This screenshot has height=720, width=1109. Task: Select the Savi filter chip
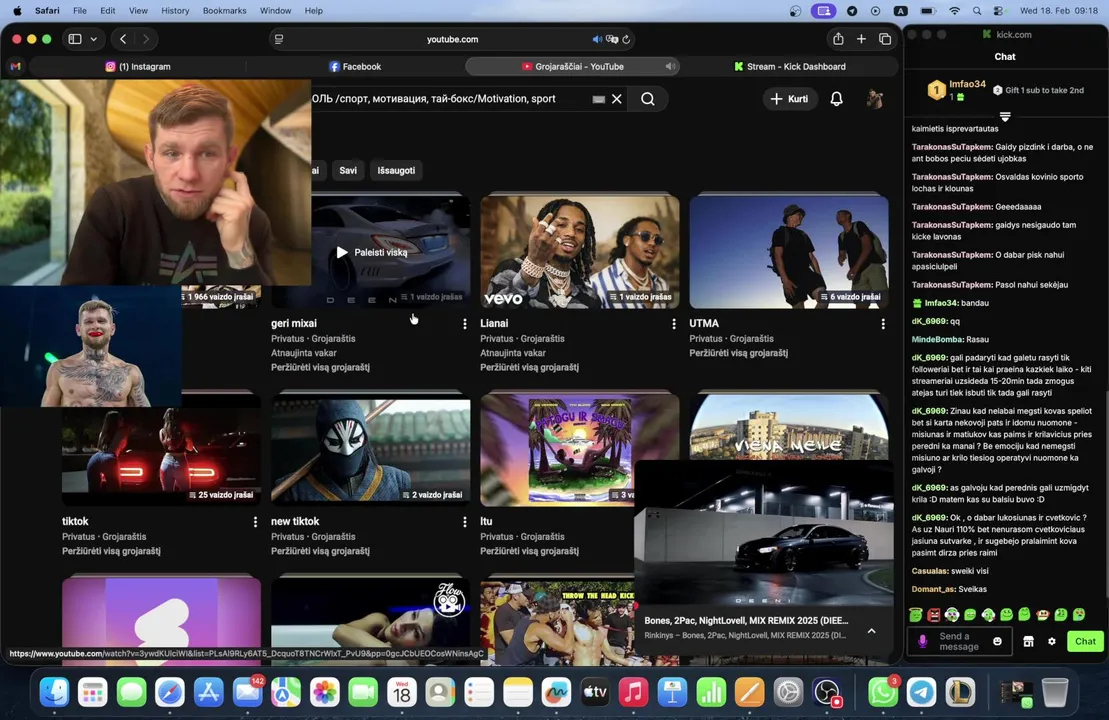coord(348,170)
